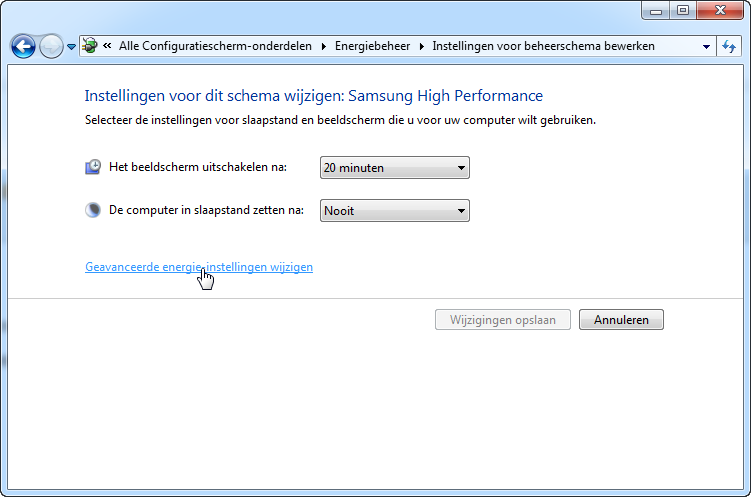Open Alle Configuratiescherm-onderdelen breadcrumb
751x497 pixels.
(x=215, y=46)
